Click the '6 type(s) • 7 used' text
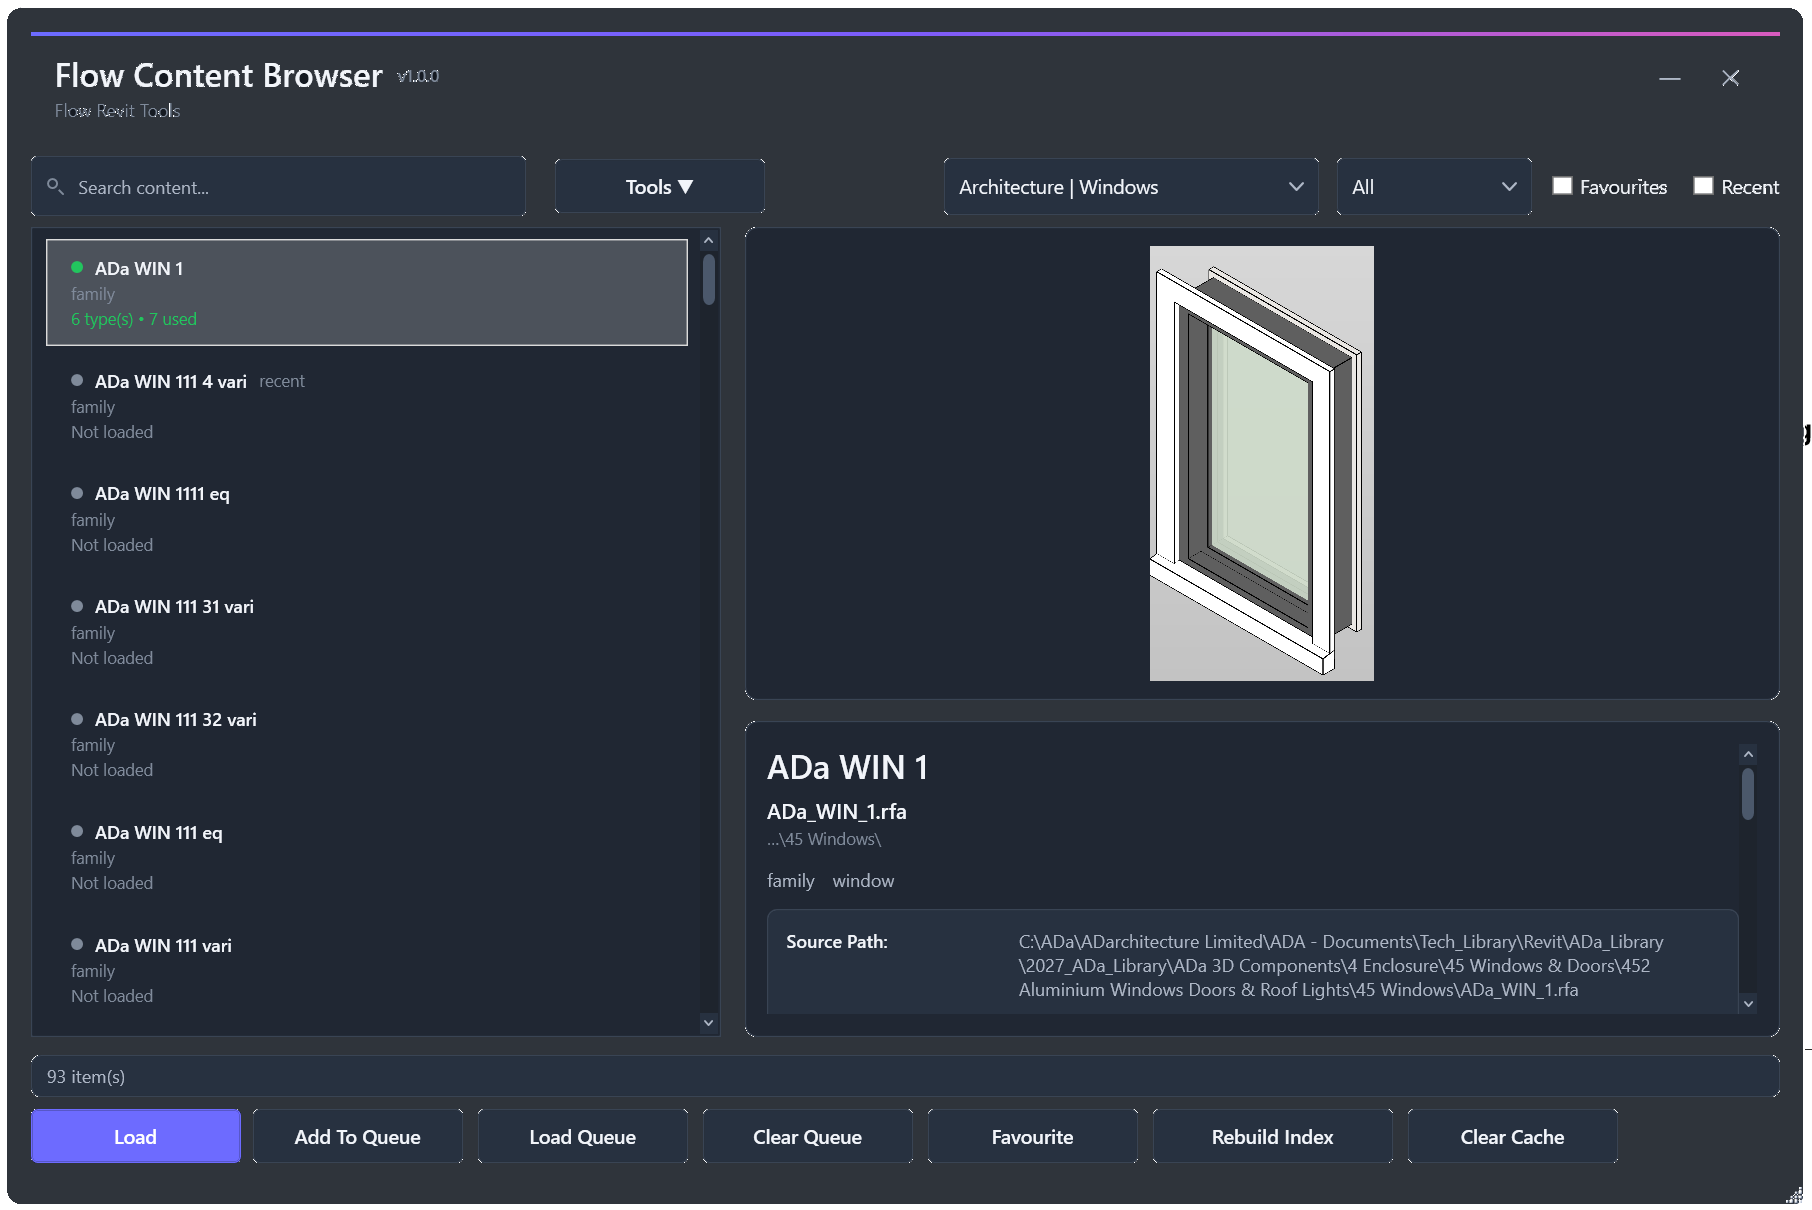This screenshot has width=1812, height=1210. tap(134, 319)
